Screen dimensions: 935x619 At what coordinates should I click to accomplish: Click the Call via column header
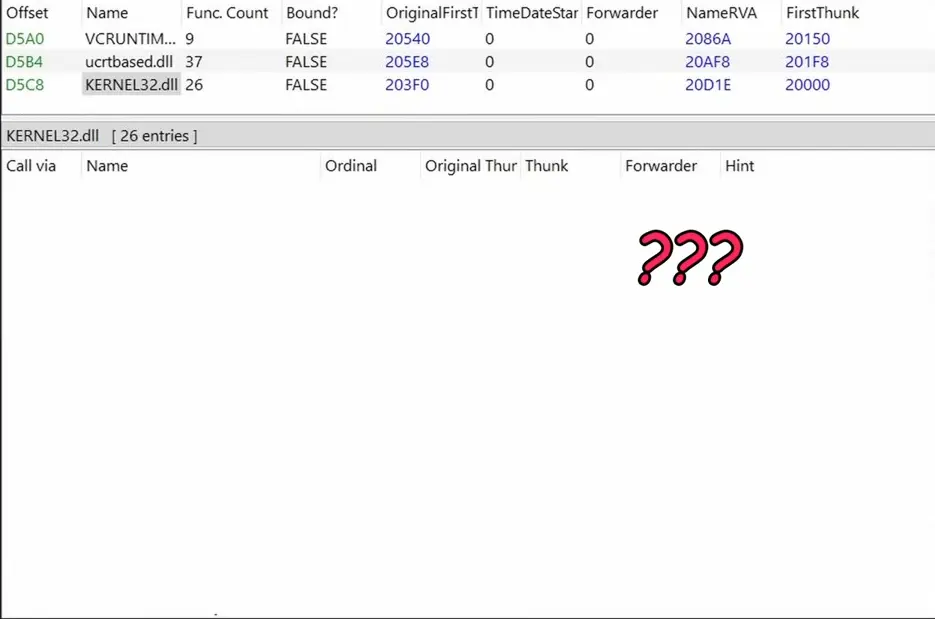click(x=31, y=166)
